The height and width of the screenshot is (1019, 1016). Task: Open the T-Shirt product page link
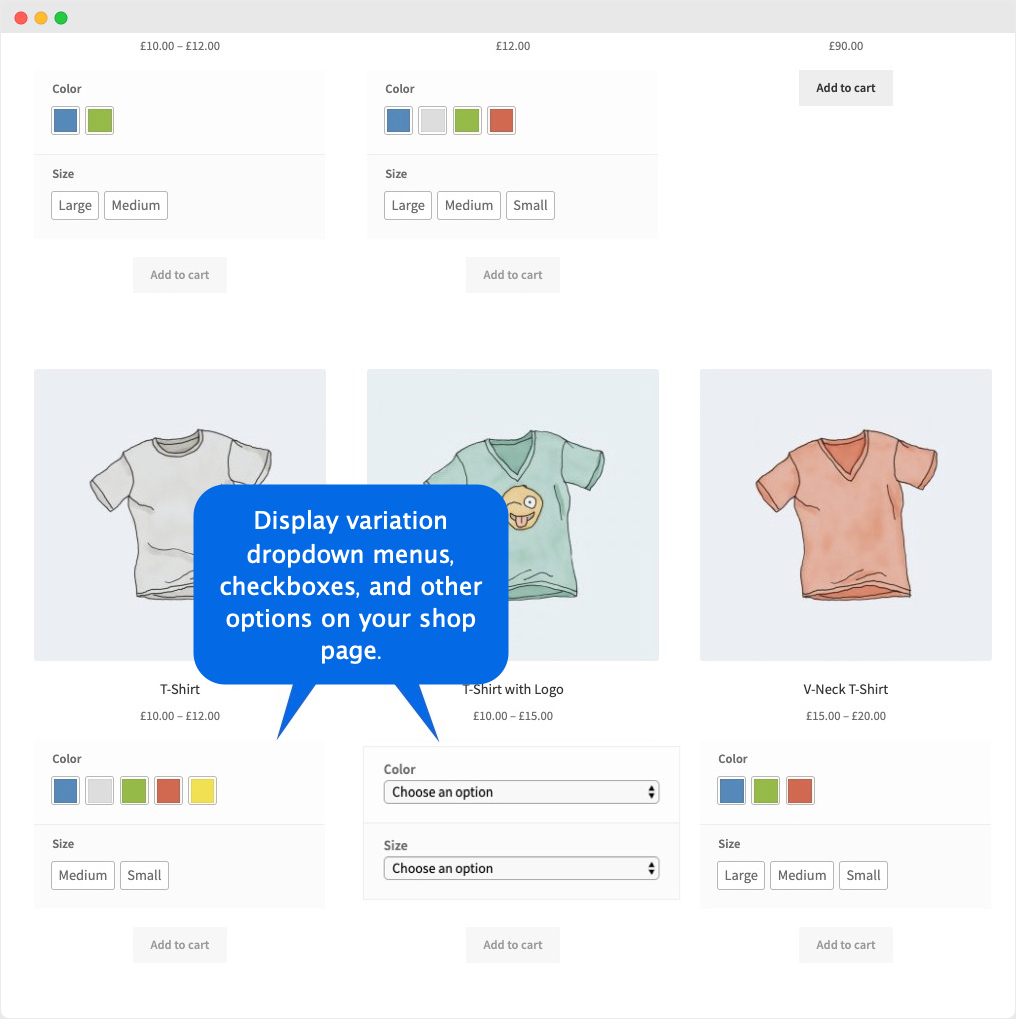(179, 689)
